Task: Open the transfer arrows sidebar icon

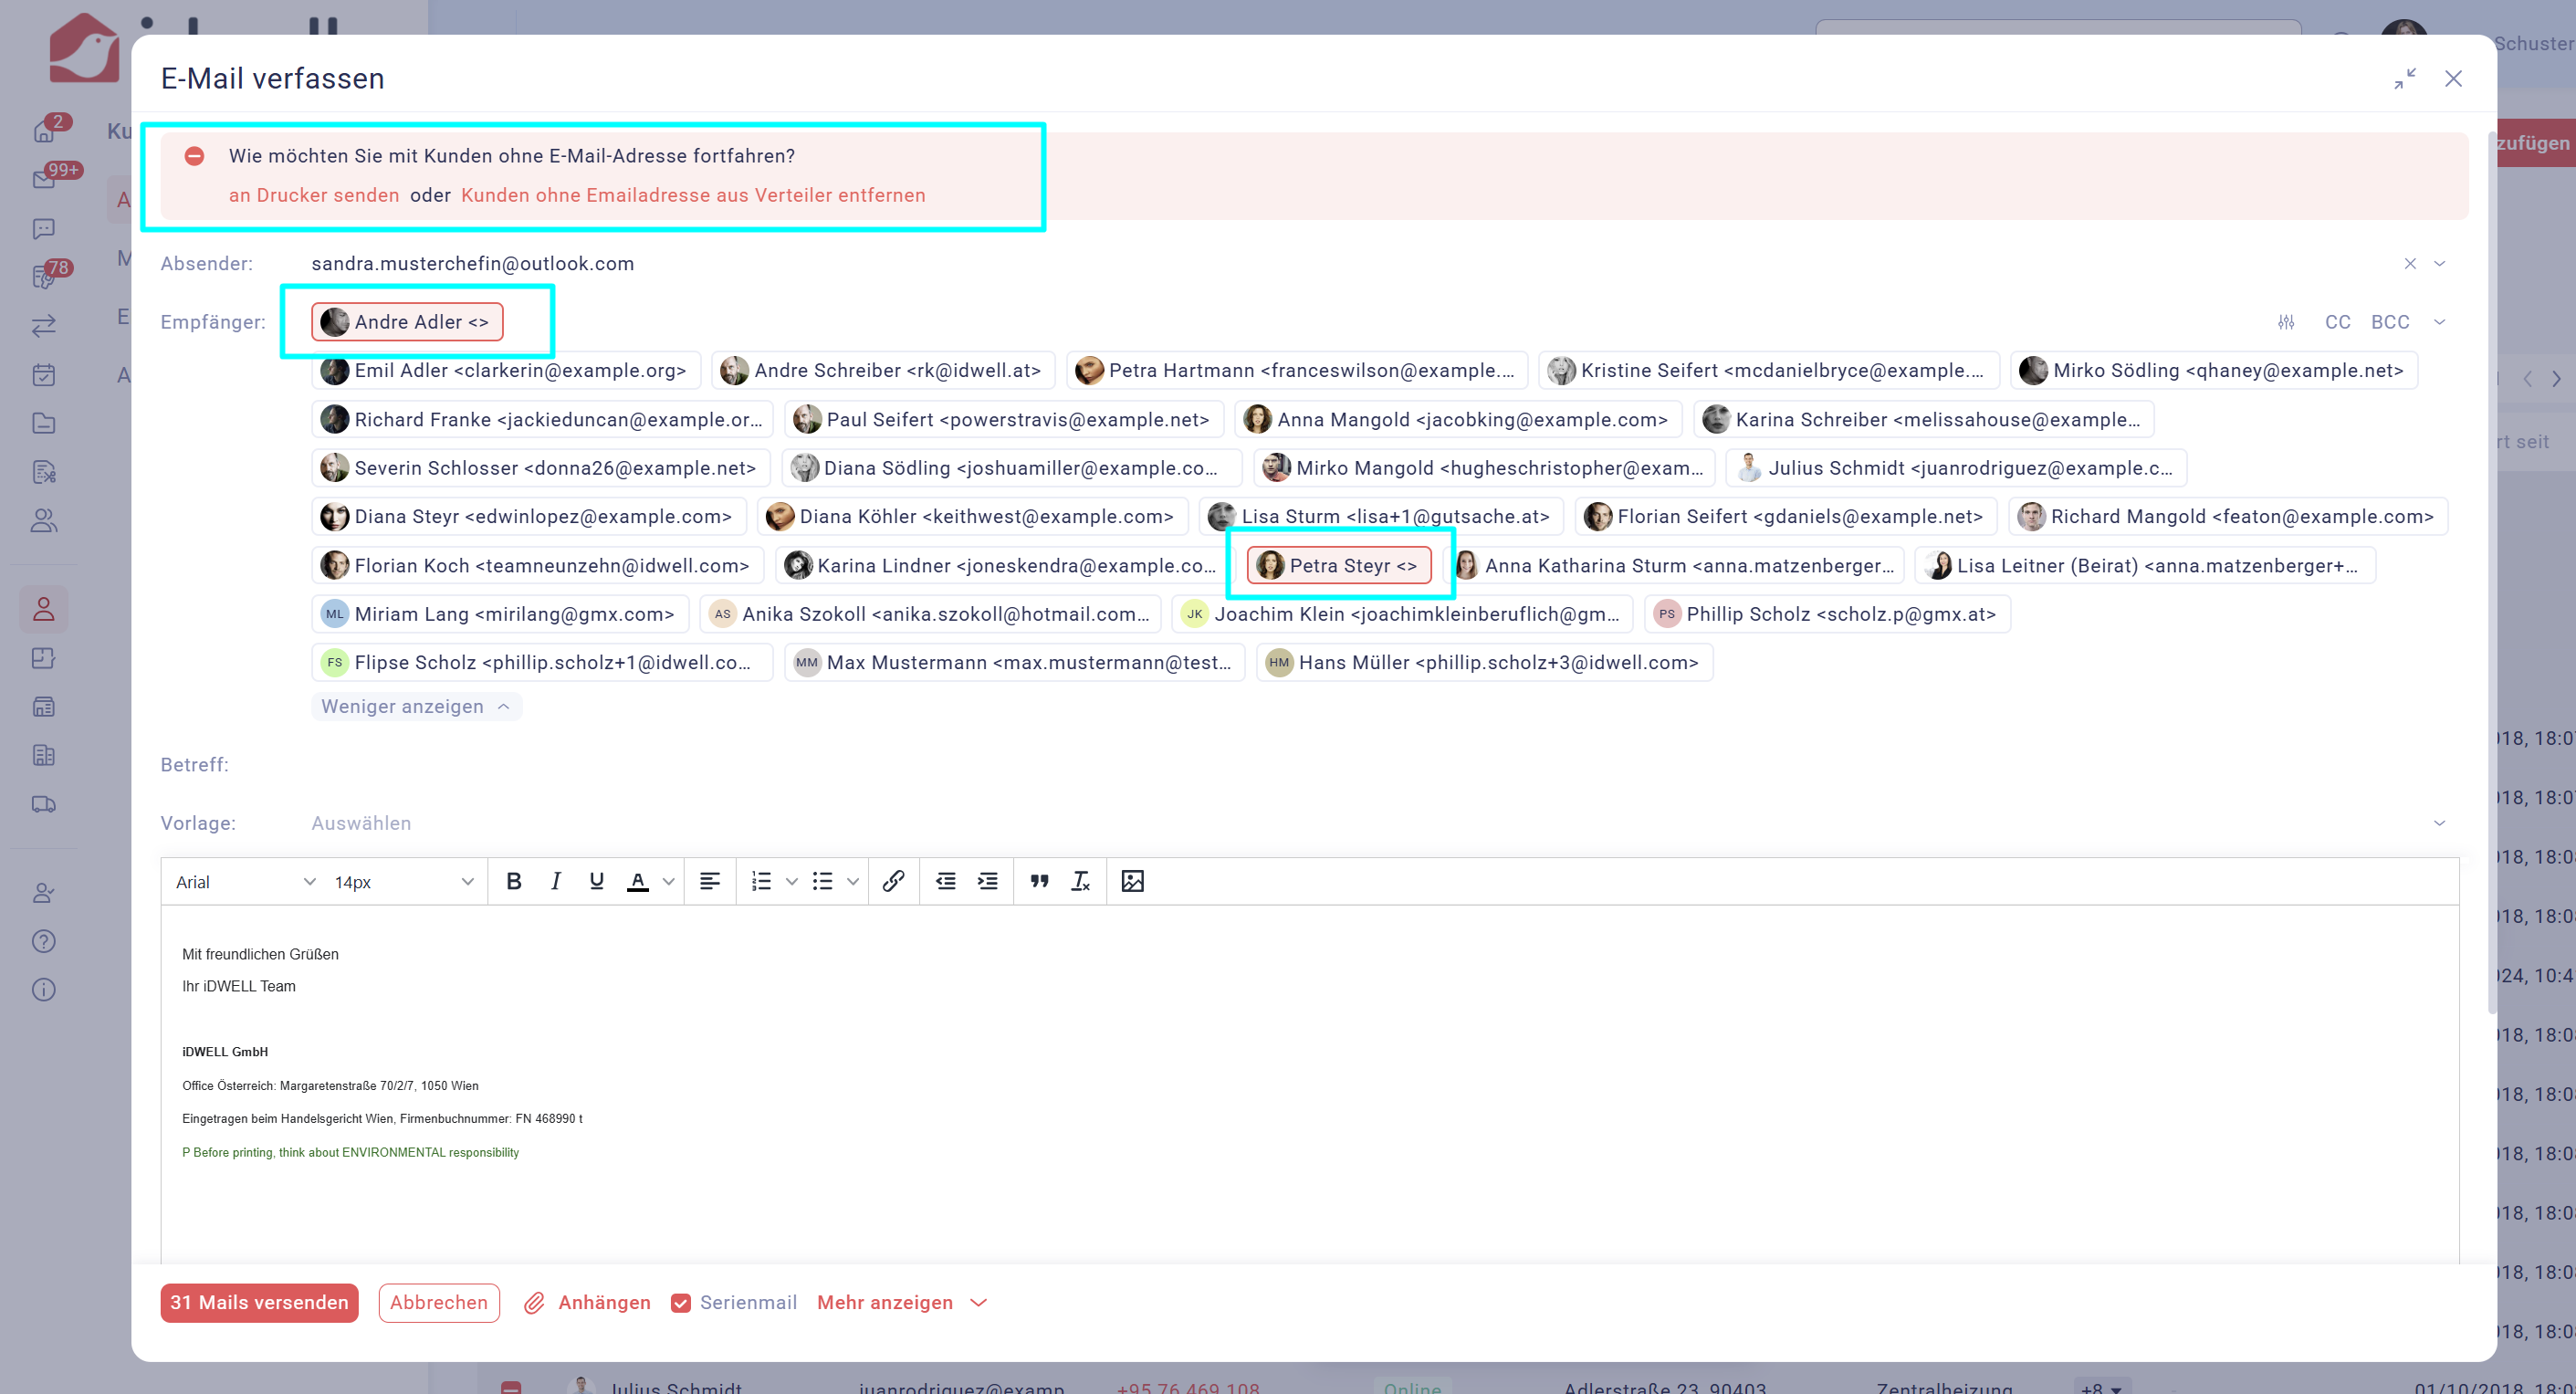Action: 44,326
